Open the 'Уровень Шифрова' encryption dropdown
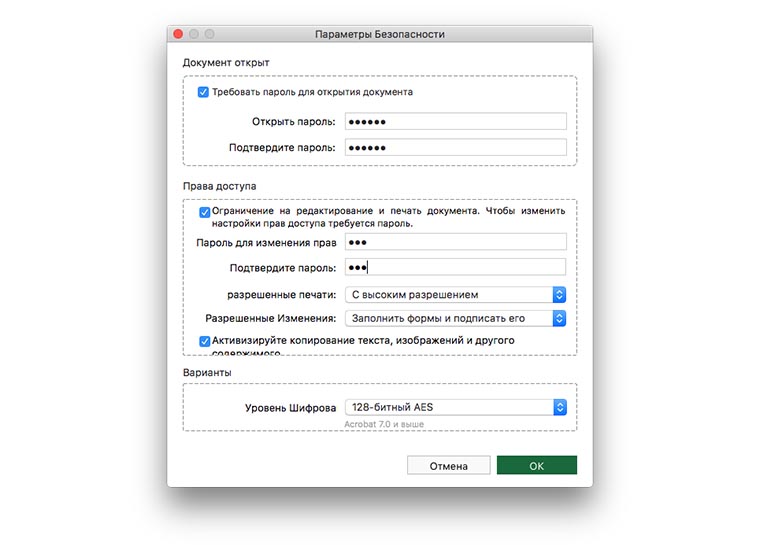This screenshot has height=550, width=760. (x=456, y=407)
